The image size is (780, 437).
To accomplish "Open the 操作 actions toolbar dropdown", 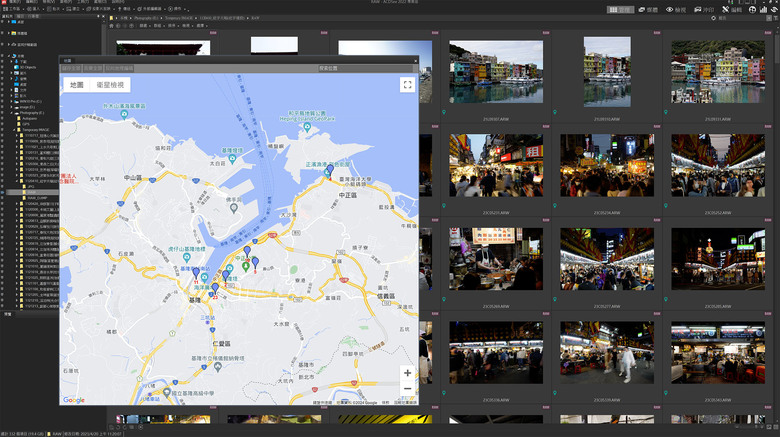I will point(177,9).
